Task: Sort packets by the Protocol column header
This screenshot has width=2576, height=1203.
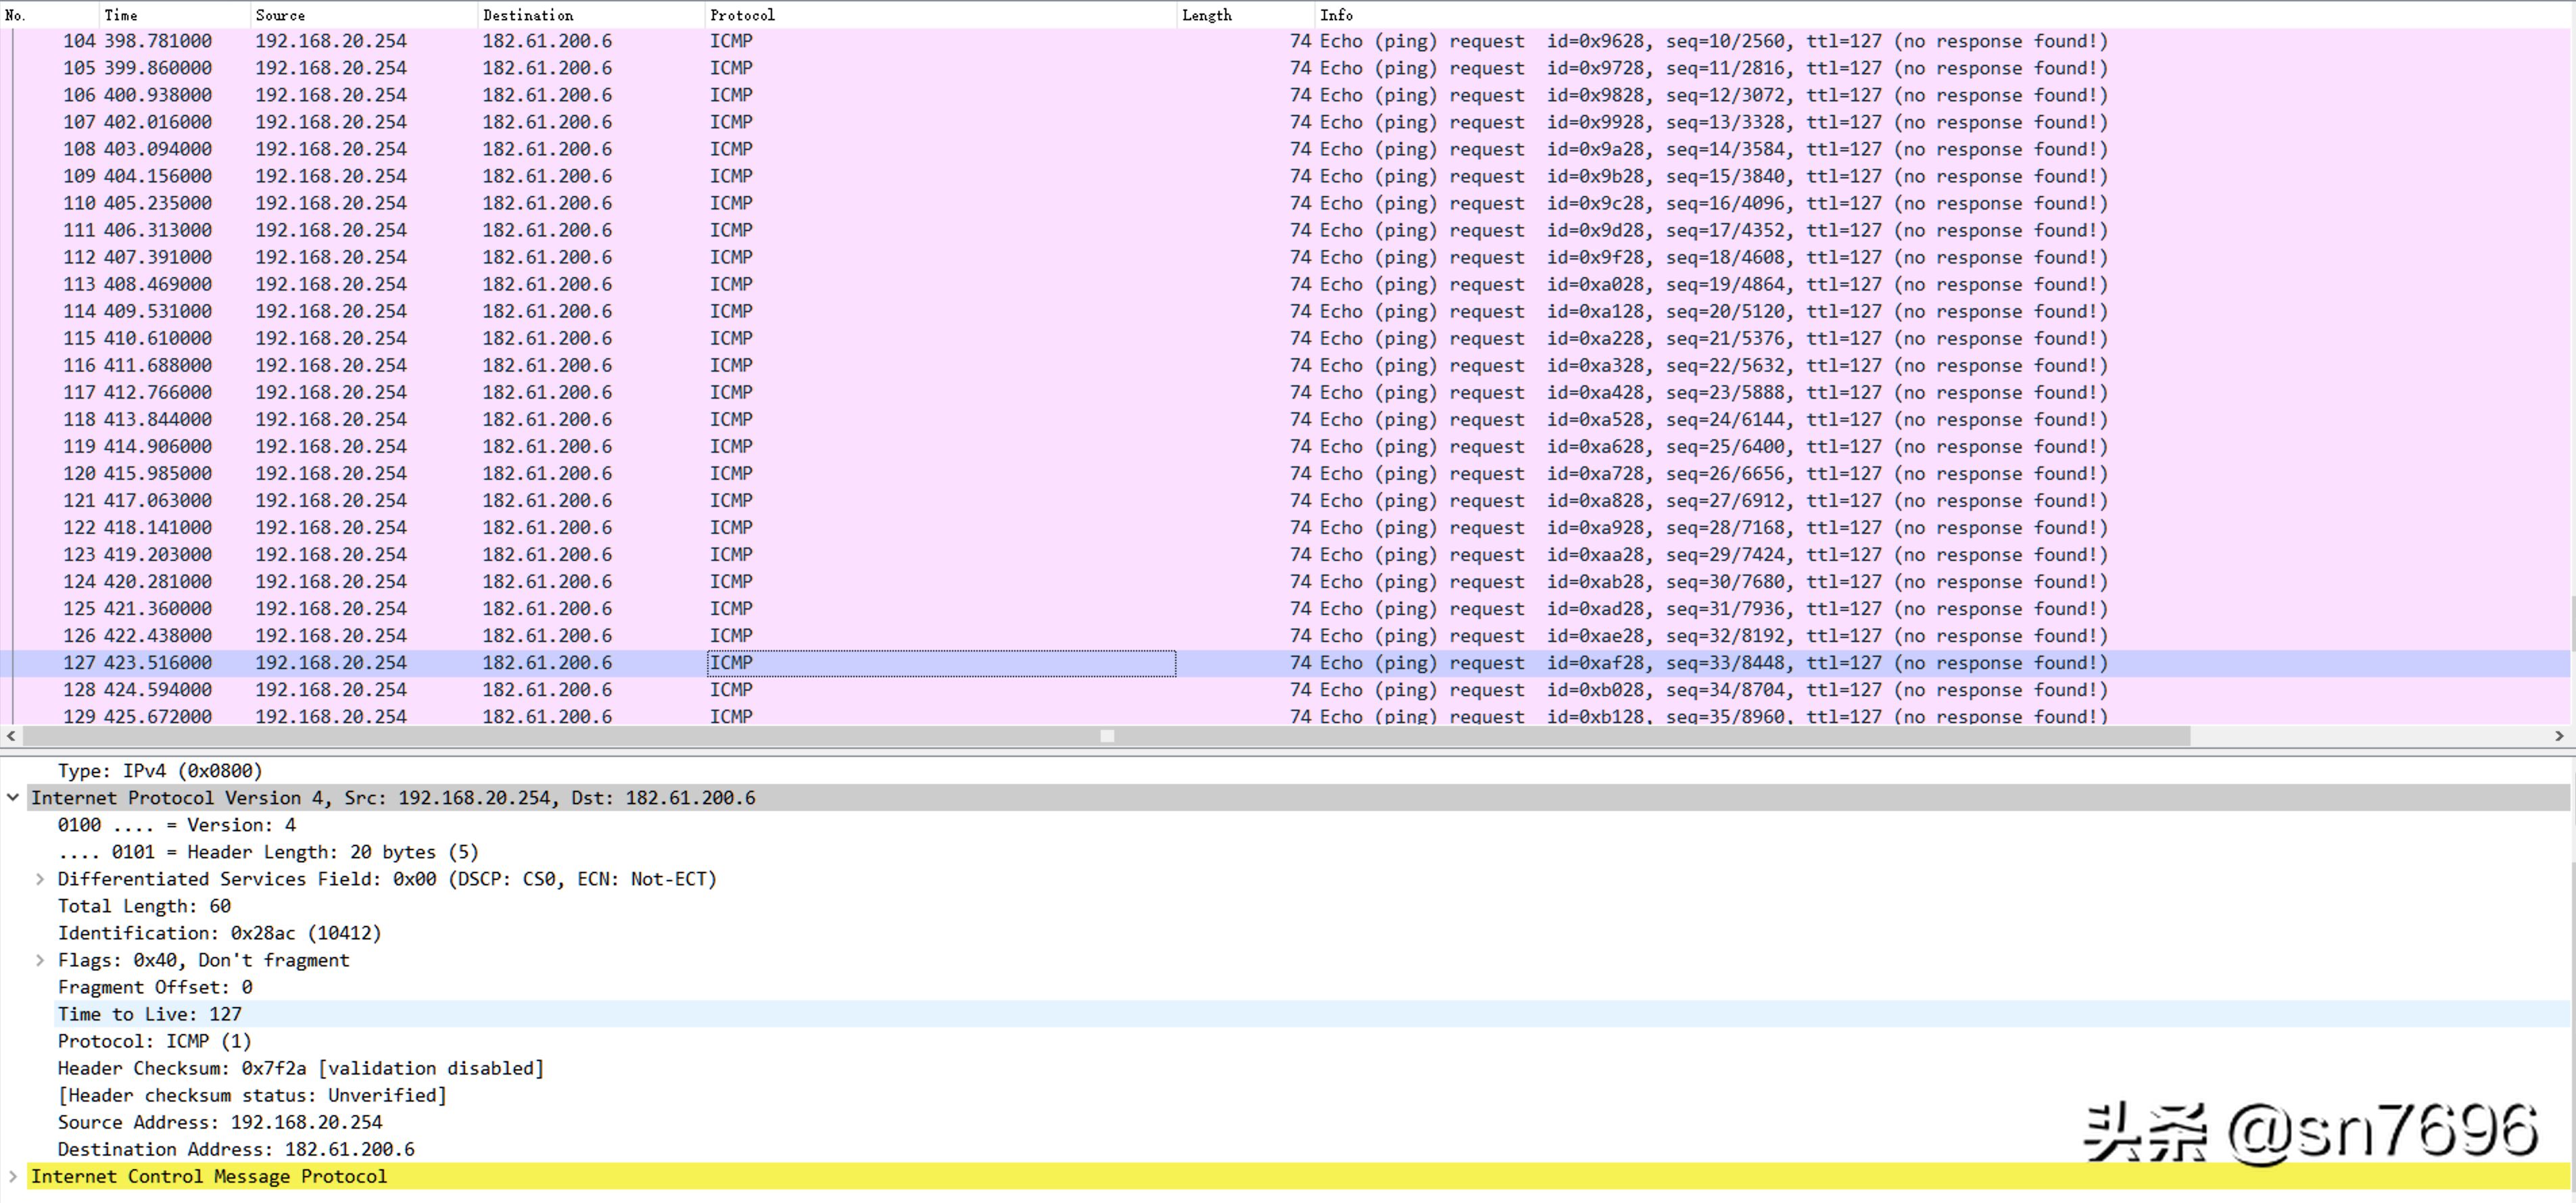Action: tap(941, 15)
